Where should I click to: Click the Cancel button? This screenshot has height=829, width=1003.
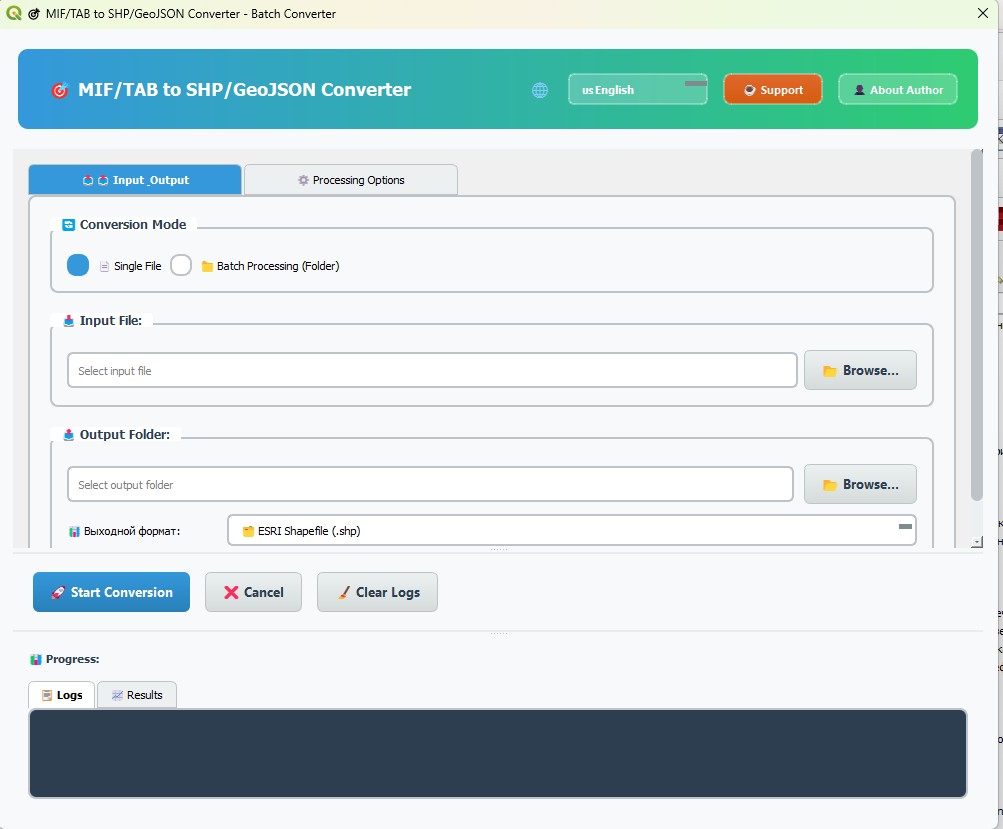[253, 592]
